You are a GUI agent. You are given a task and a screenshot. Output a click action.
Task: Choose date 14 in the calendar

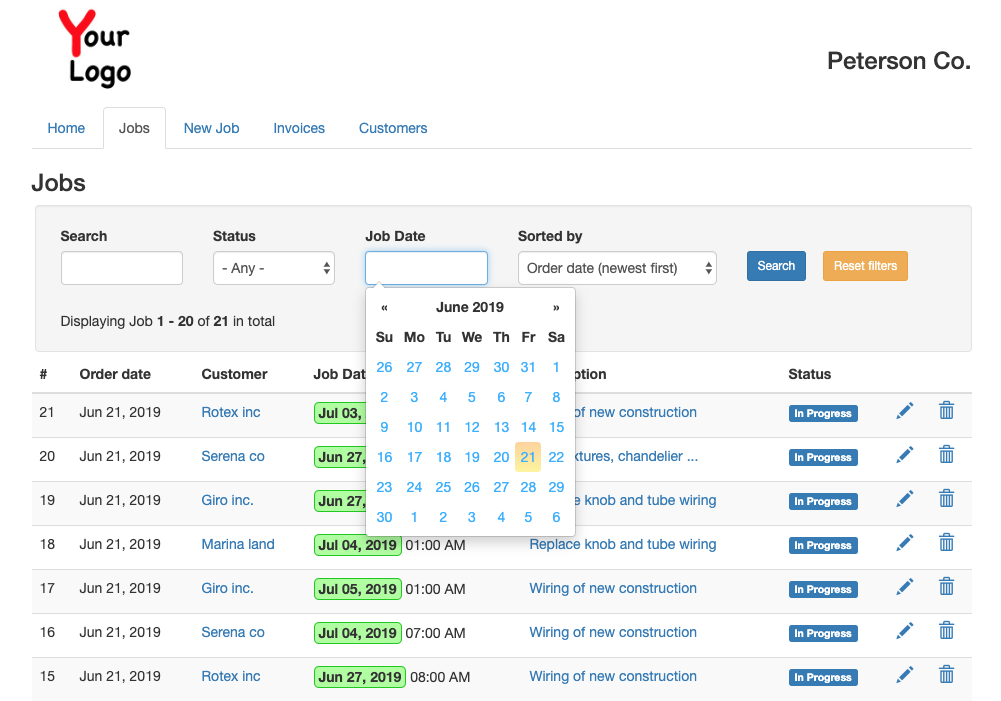(x=528, y=427)
